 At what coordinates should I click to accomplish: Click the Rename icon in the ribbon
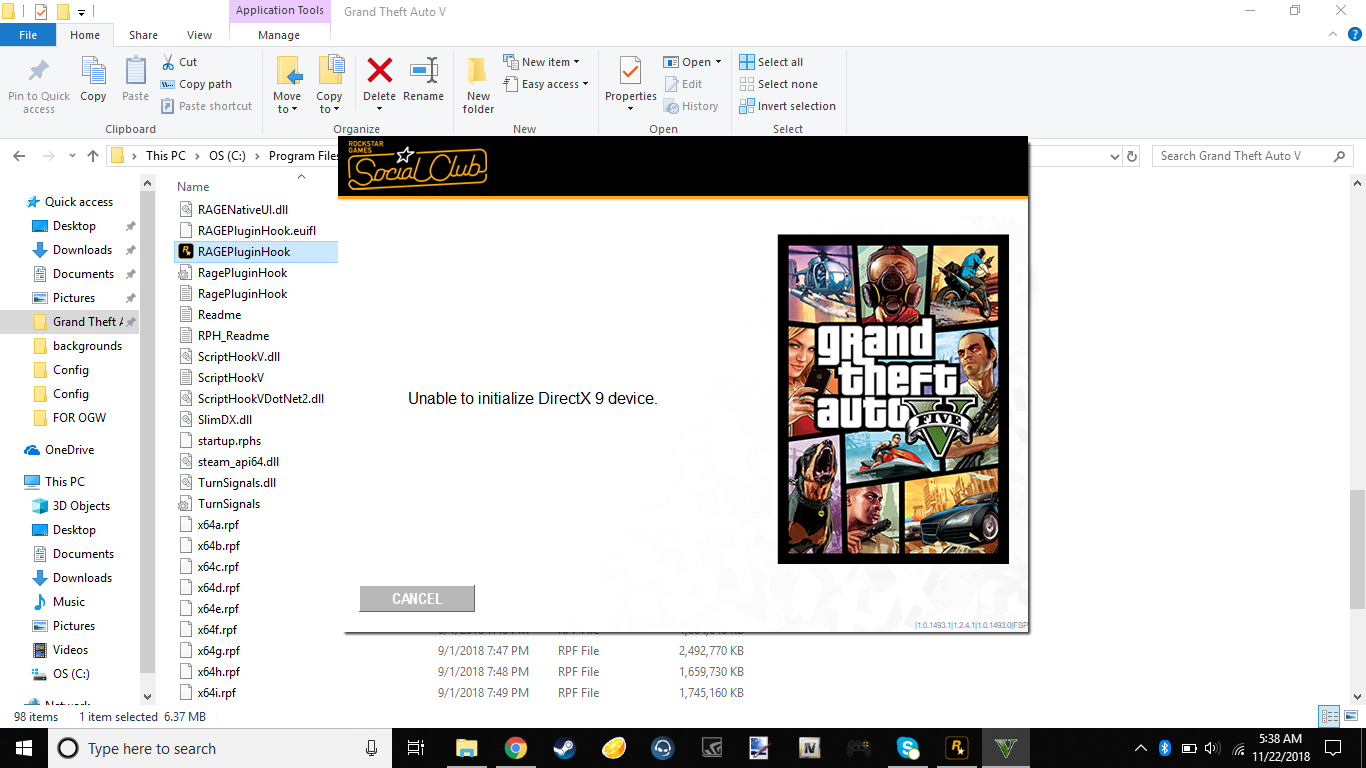click(x=424, y=70)
